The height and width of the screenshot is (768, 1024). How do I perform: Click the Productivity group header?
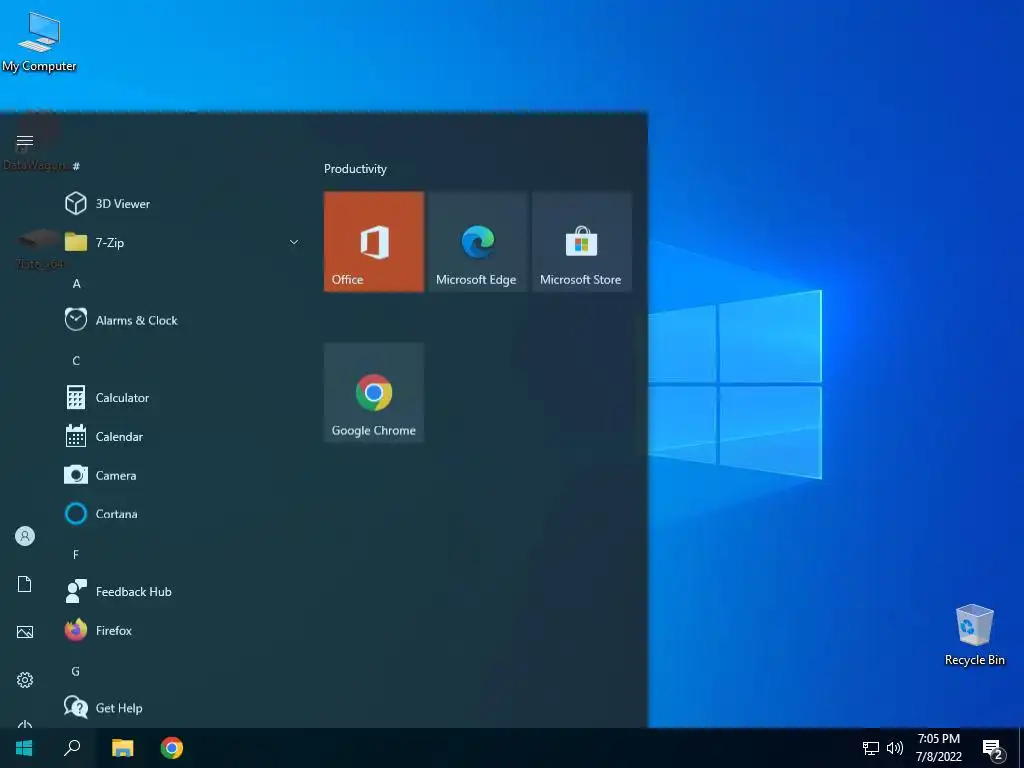coord(355,168)
